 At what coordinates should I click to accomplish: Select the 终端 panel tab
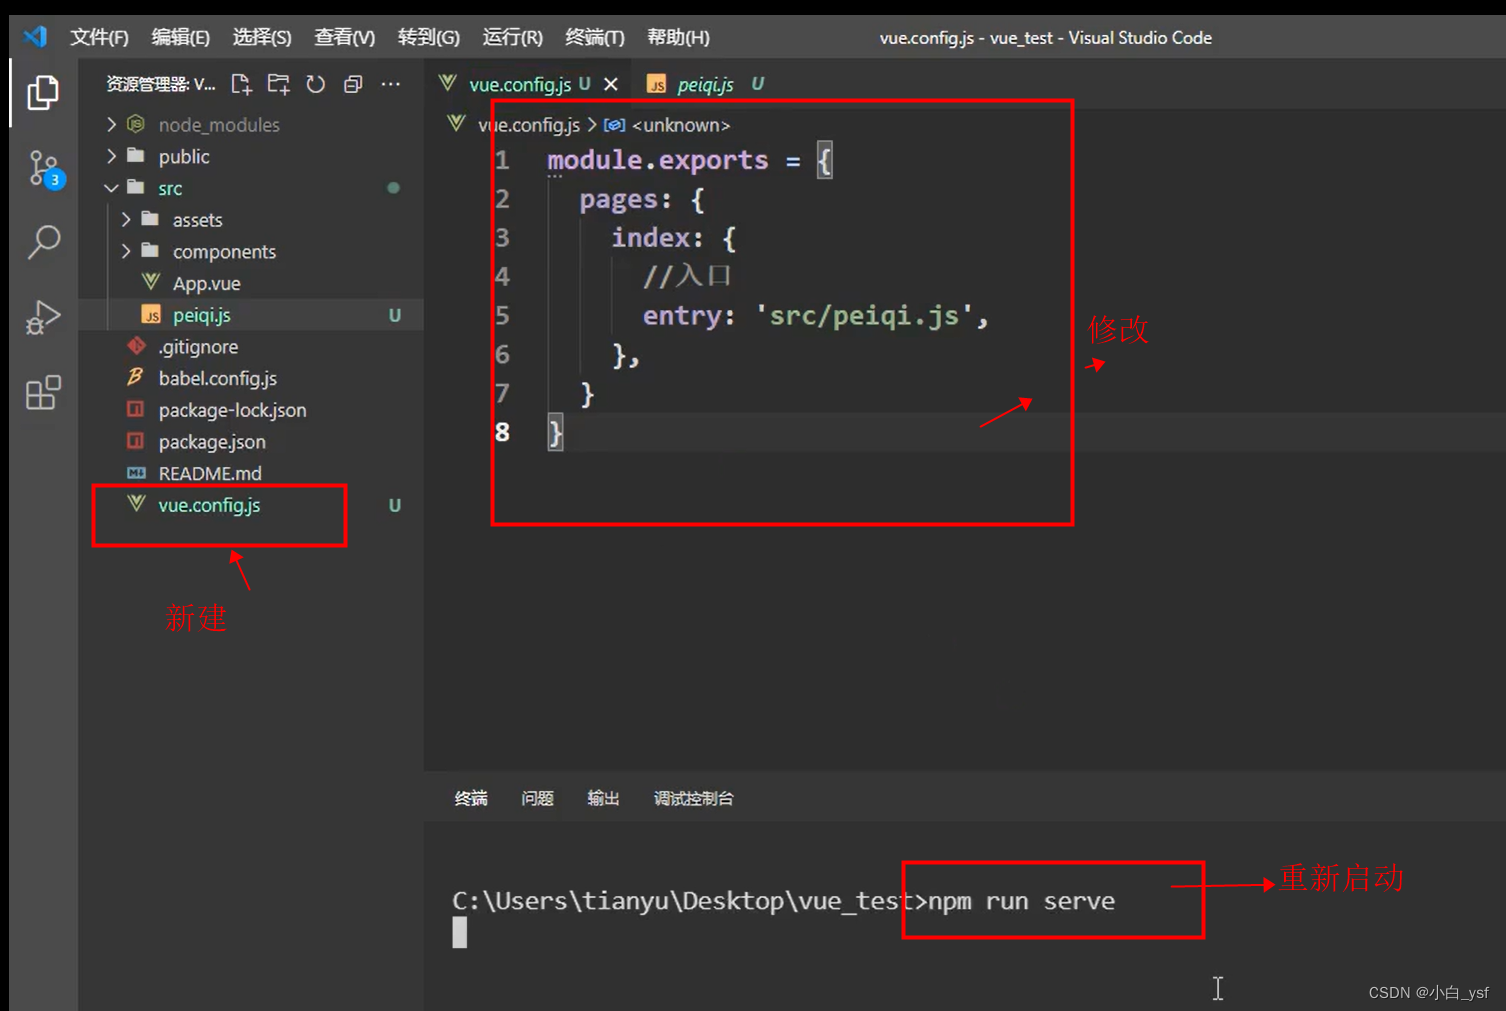click(x=471, y=798)
